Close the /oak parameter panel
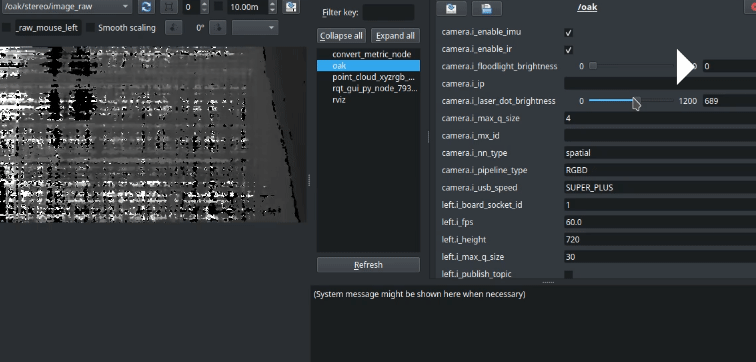The width and height of the screenshot is (756, 362). [x=751, y=7]
